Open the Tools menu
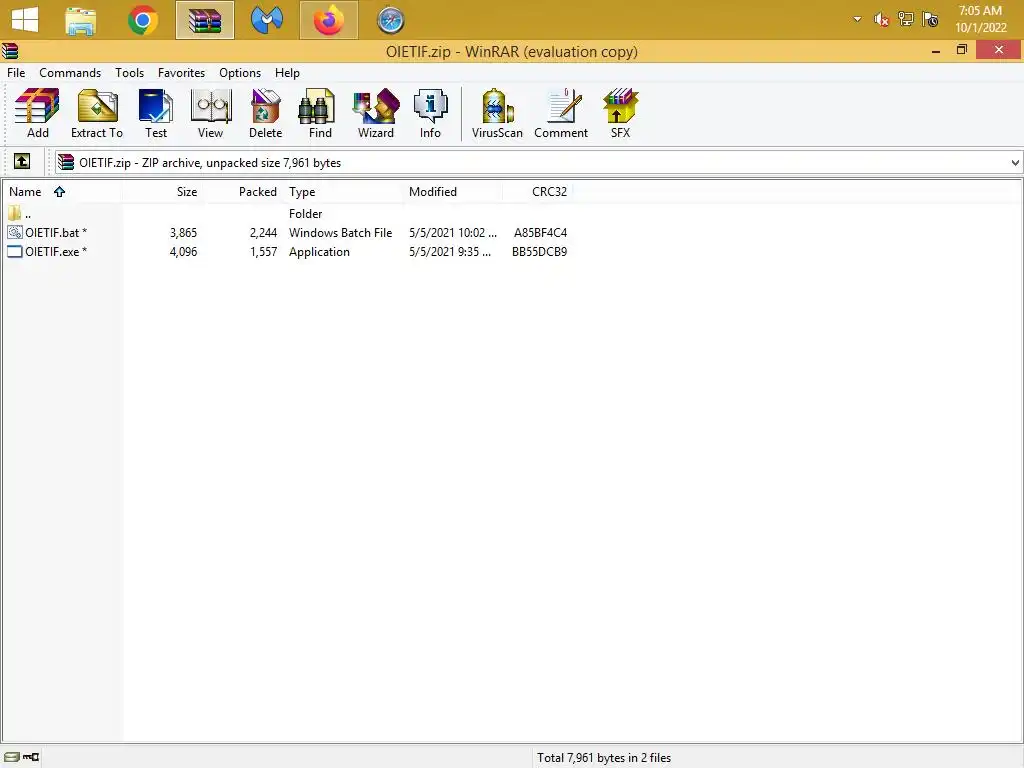1024x768 pixels. coord(129,72)
